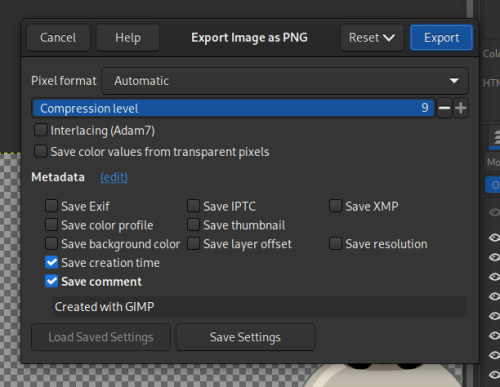Click the Export button
The height and width of the screenshot is (387, 500).
(x=441, y=38)
